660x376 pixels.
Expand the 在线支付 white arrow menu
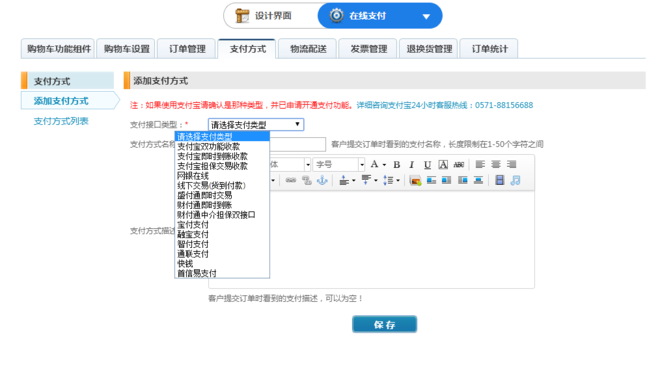(426, 16)
